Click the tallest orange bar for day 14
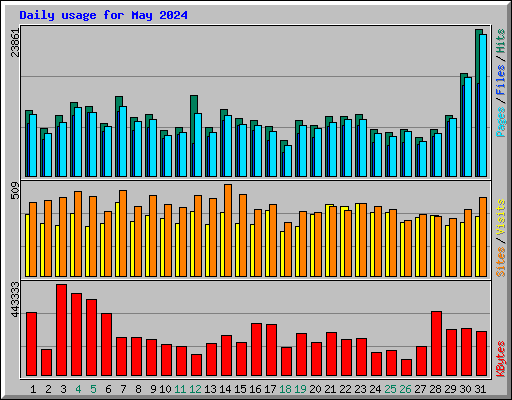 (228, 230)
